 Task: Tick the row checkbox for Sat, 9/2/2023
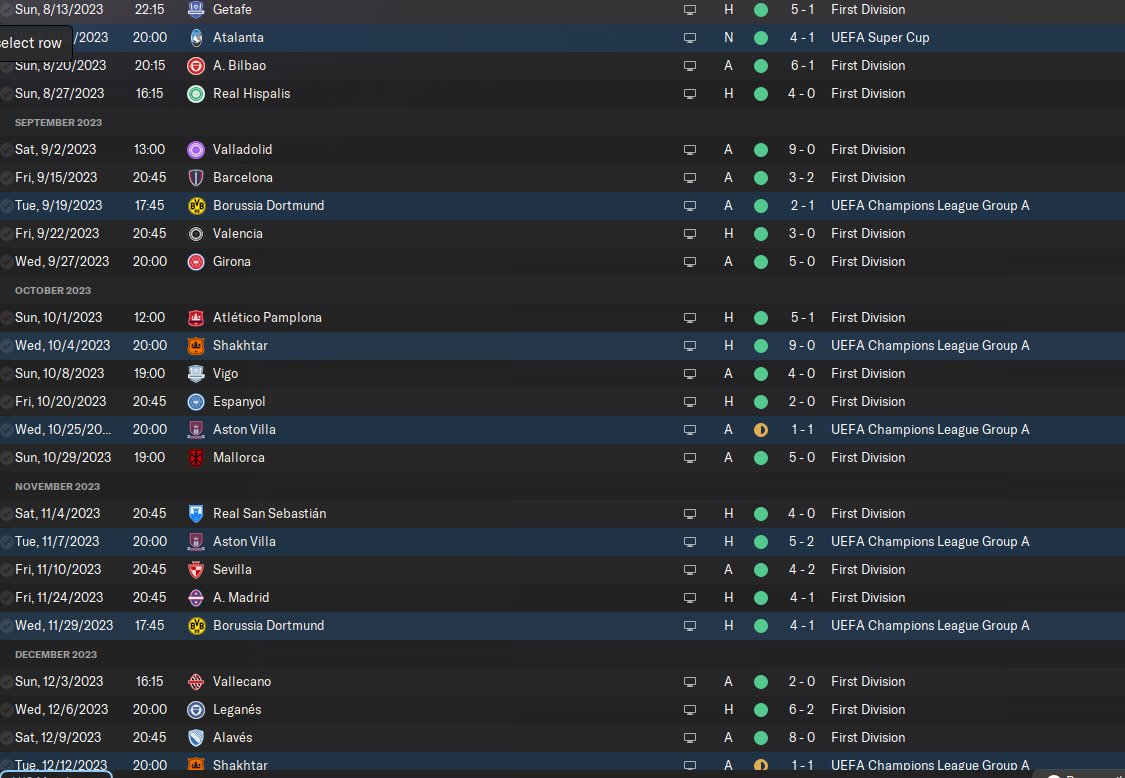point(6,150)
